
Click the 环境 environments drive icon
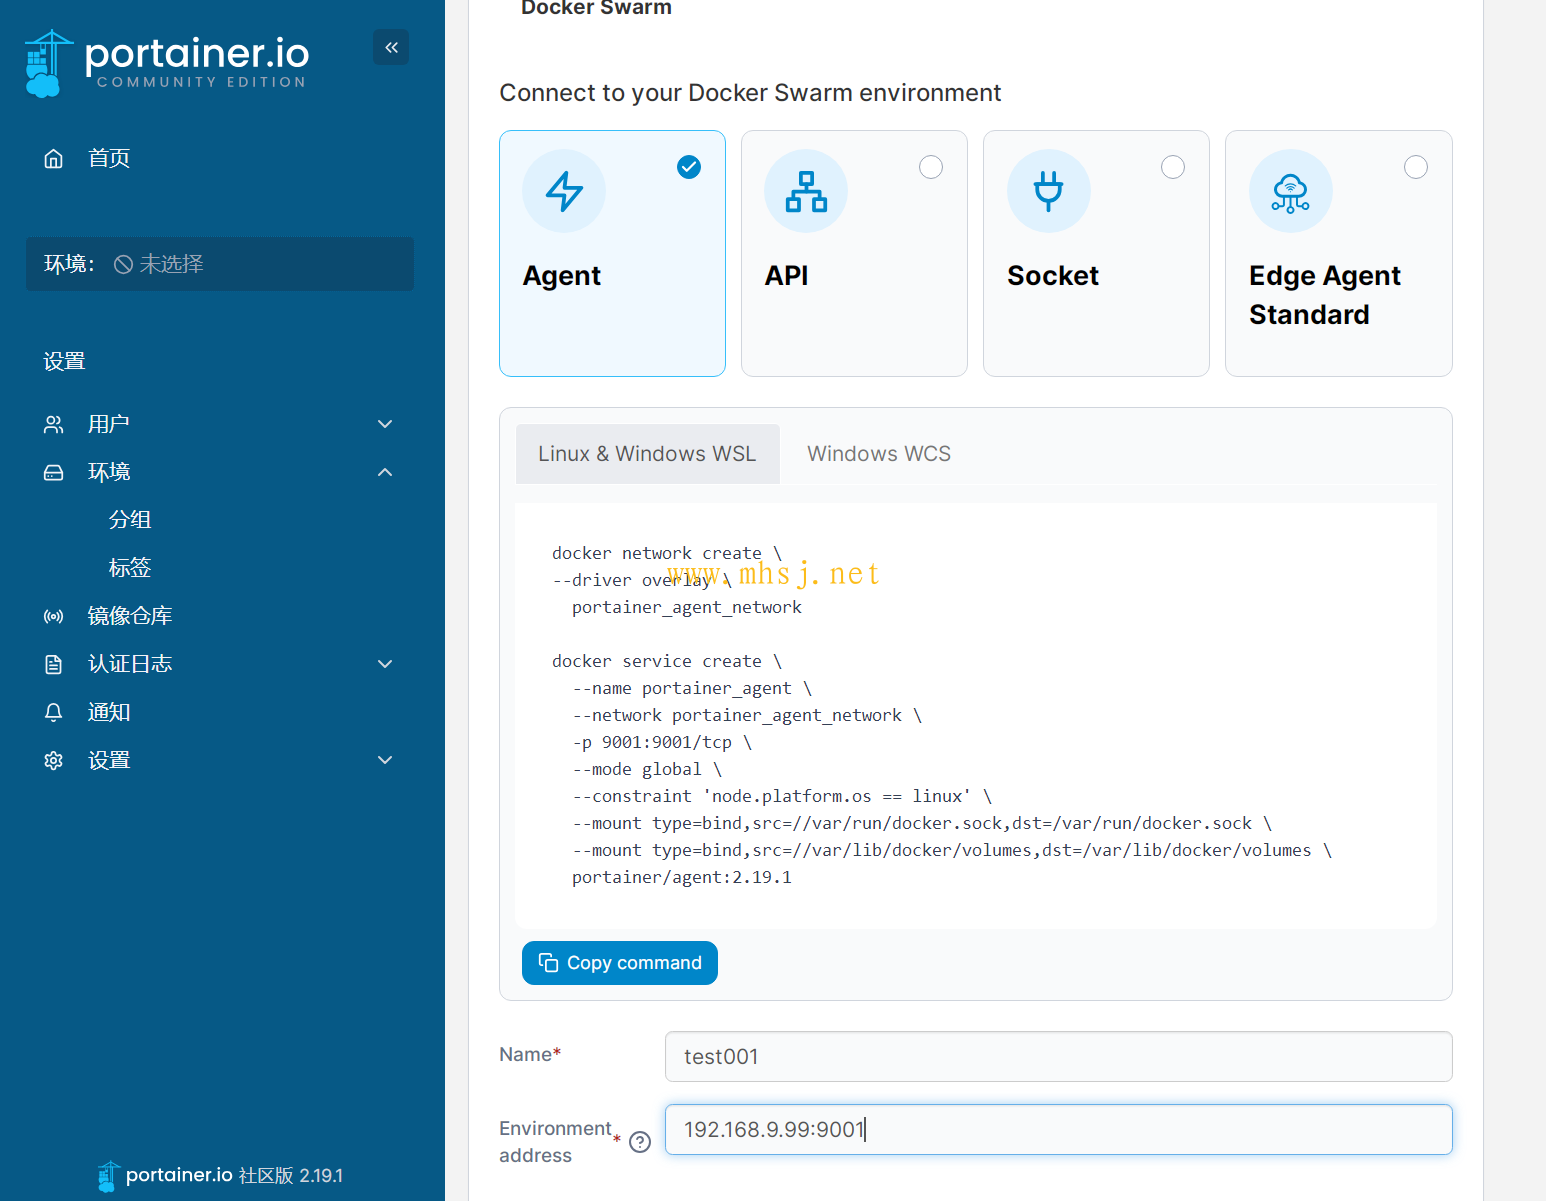pyautogui.click(x=54, y=472)
